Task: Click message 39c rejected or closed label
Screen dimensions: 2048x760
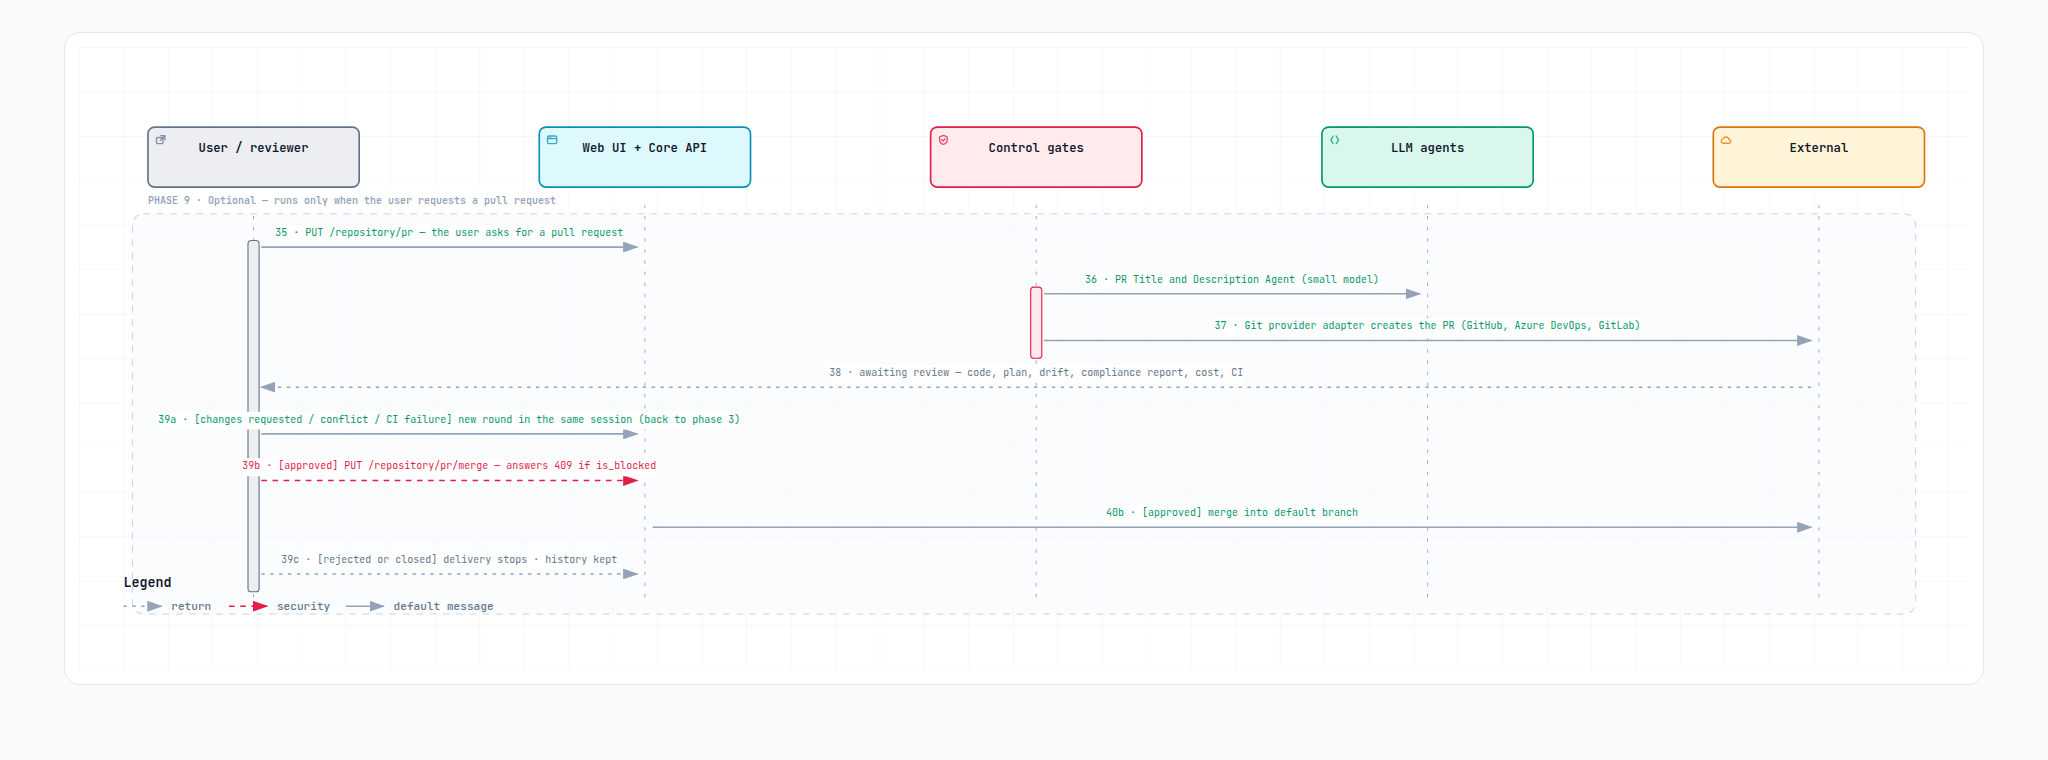Action: coord(449,559)
